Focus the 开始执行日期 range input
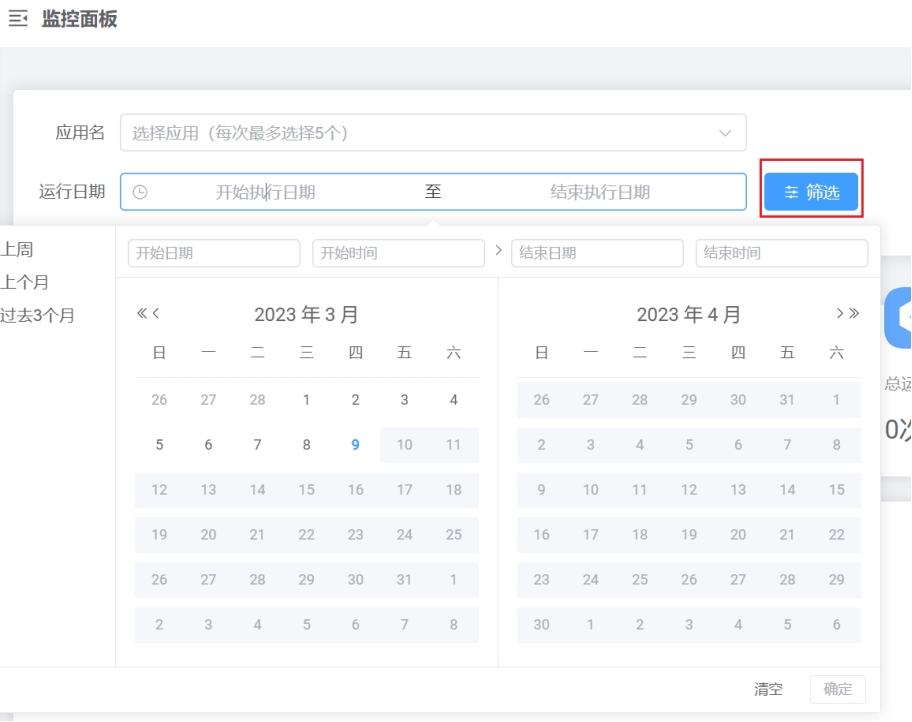The width and height of the screenshot is (912, 722). click(x=265, y=192)
